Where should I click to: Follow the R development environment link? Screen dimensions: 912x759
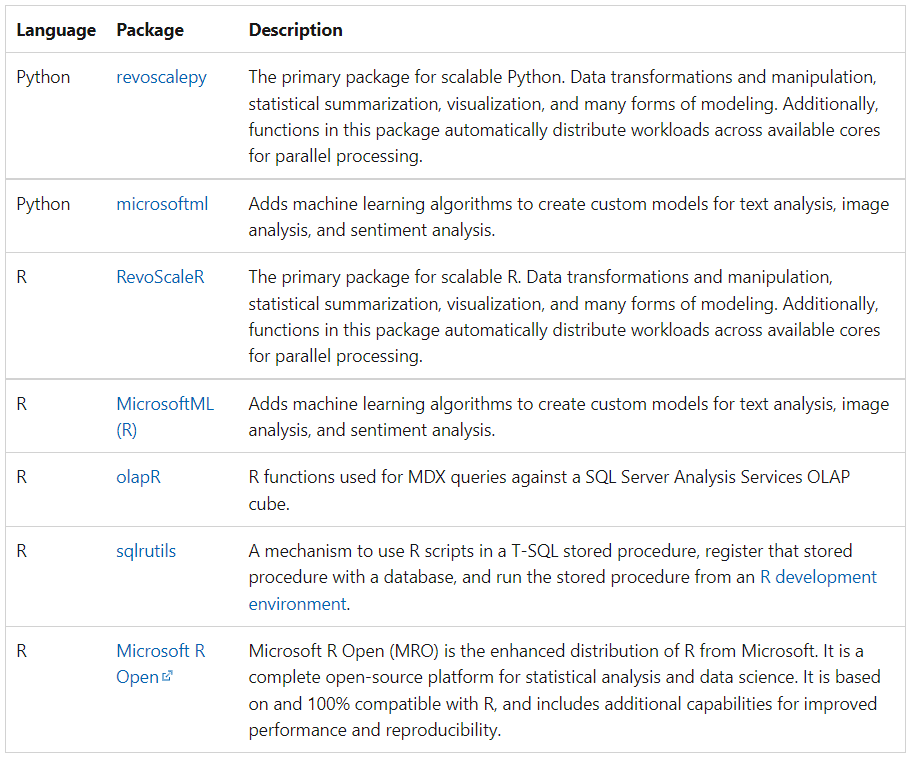coord(818,577)
